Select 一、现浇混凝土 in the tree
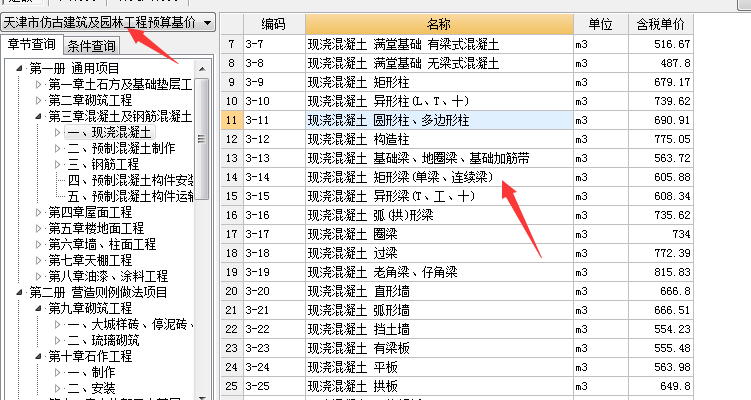The image size is (751, 400). point(109,132)
